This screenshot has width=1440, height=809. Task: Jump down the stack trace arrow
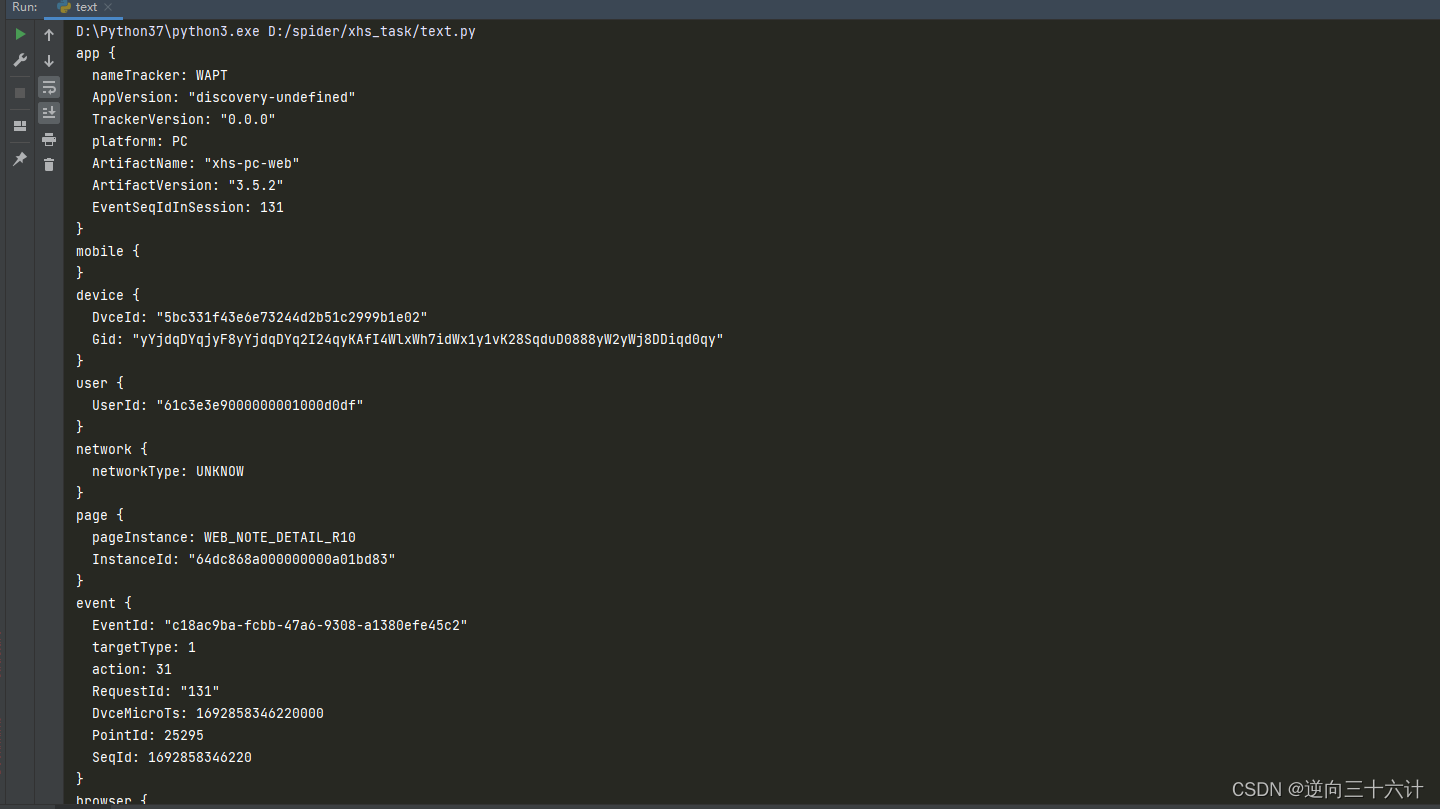click(49, 61)
